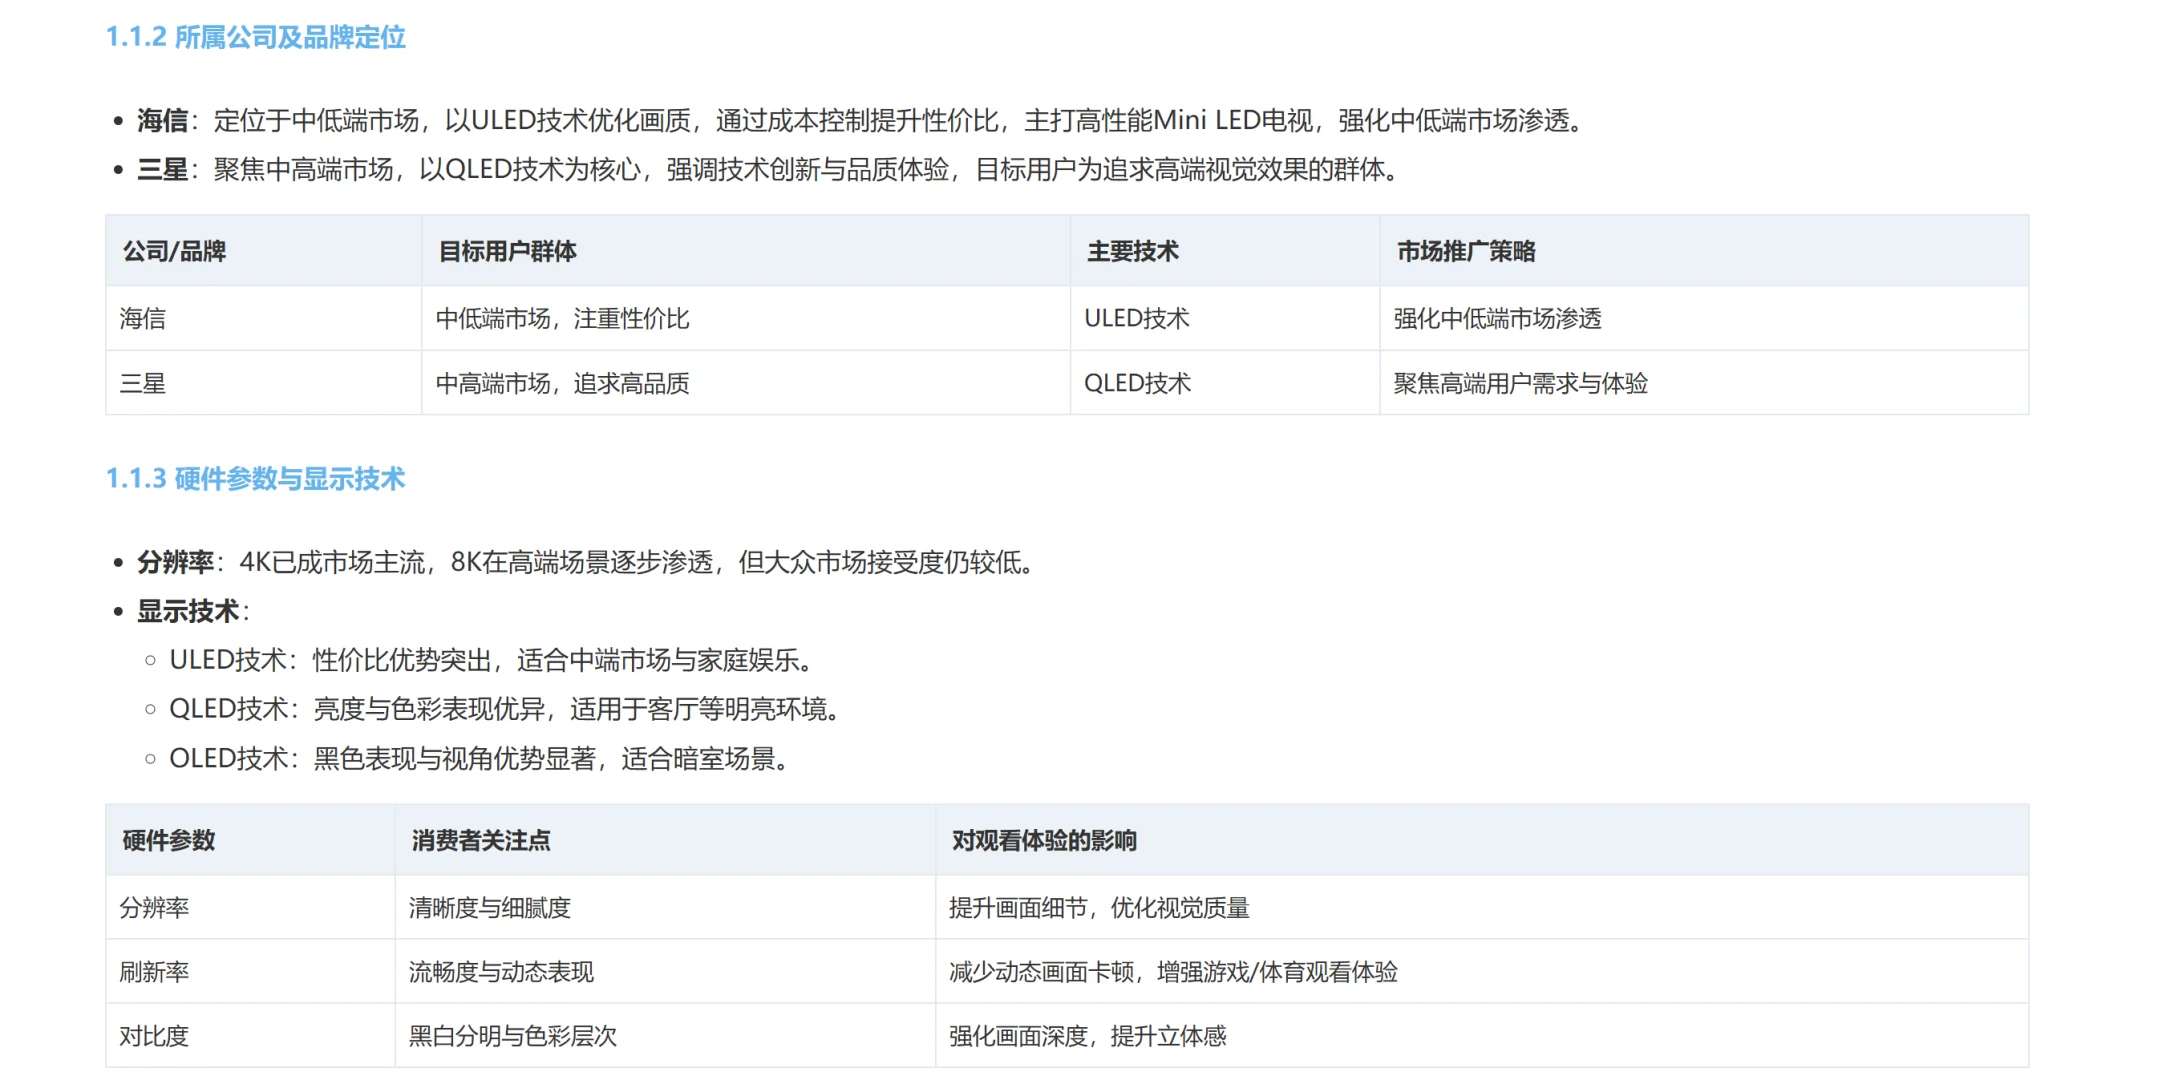This screenshot has width=2166, height=1080.
Task: Click the 目标用户群体 column header
Action: [508, 251]
